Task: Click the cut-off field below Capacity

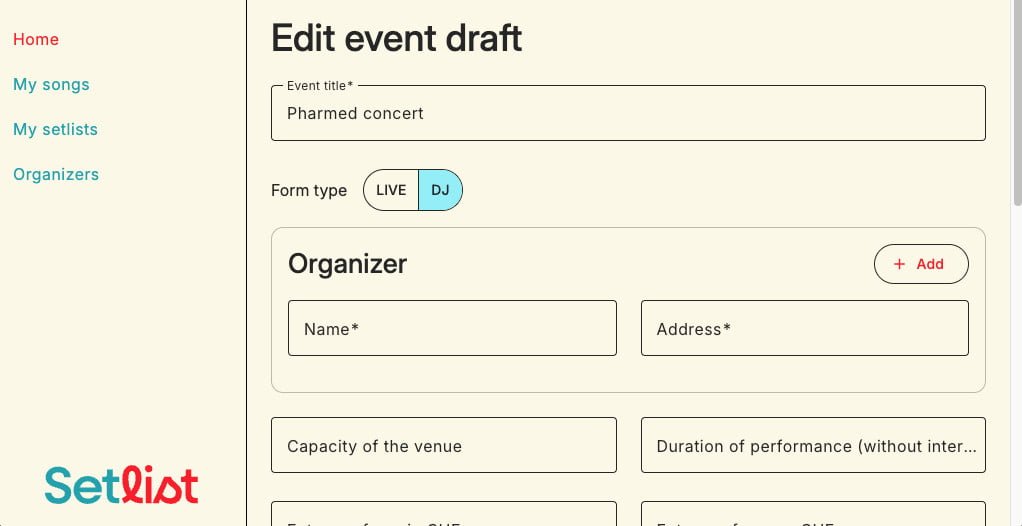Action: click(443, 514)
